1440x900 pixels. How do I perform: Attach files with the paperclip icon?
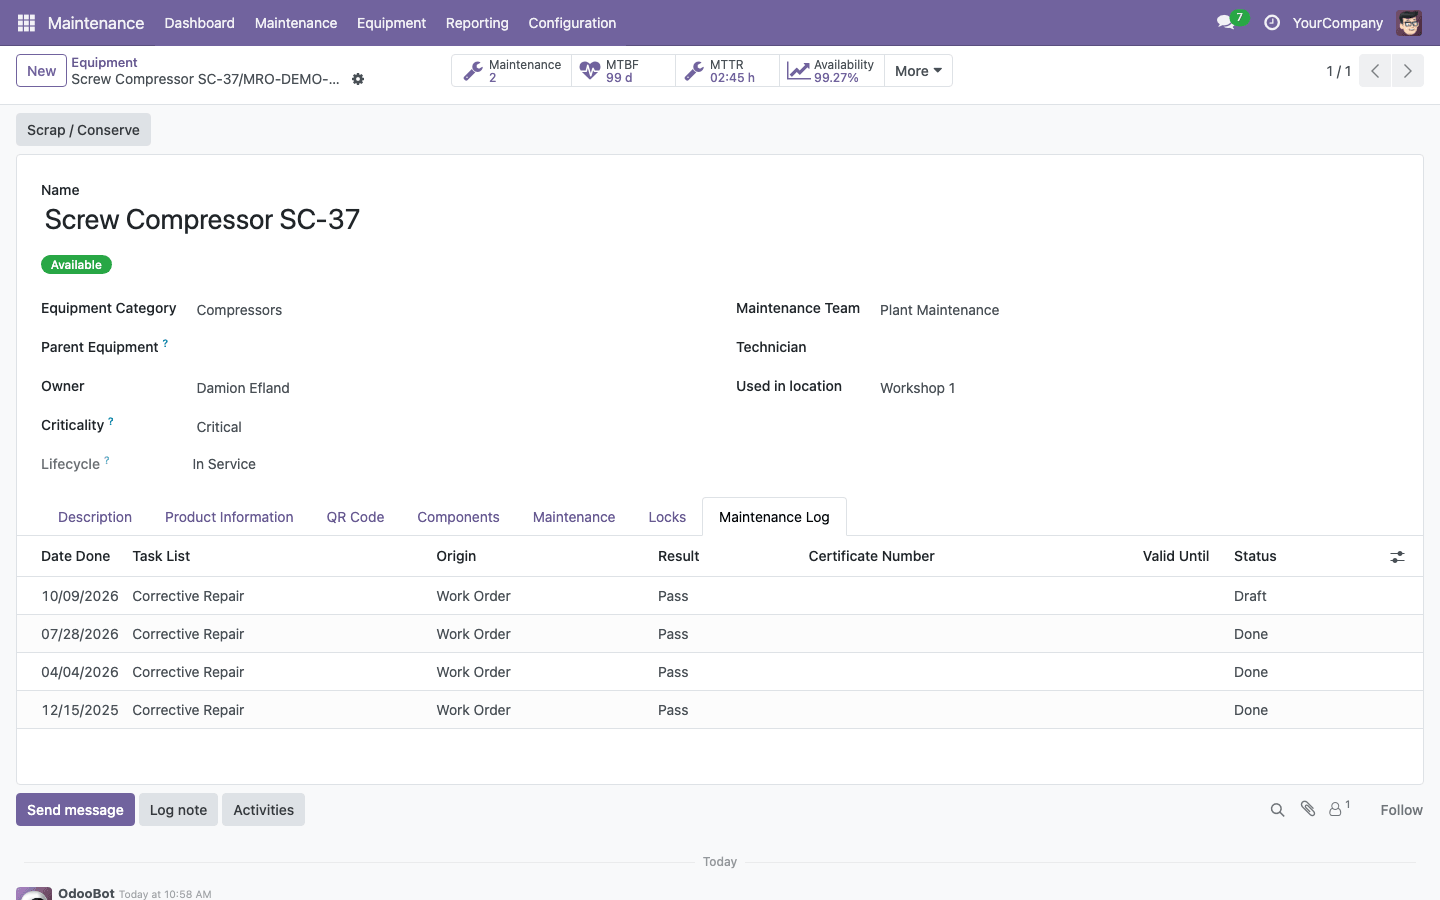point(1308,809)
